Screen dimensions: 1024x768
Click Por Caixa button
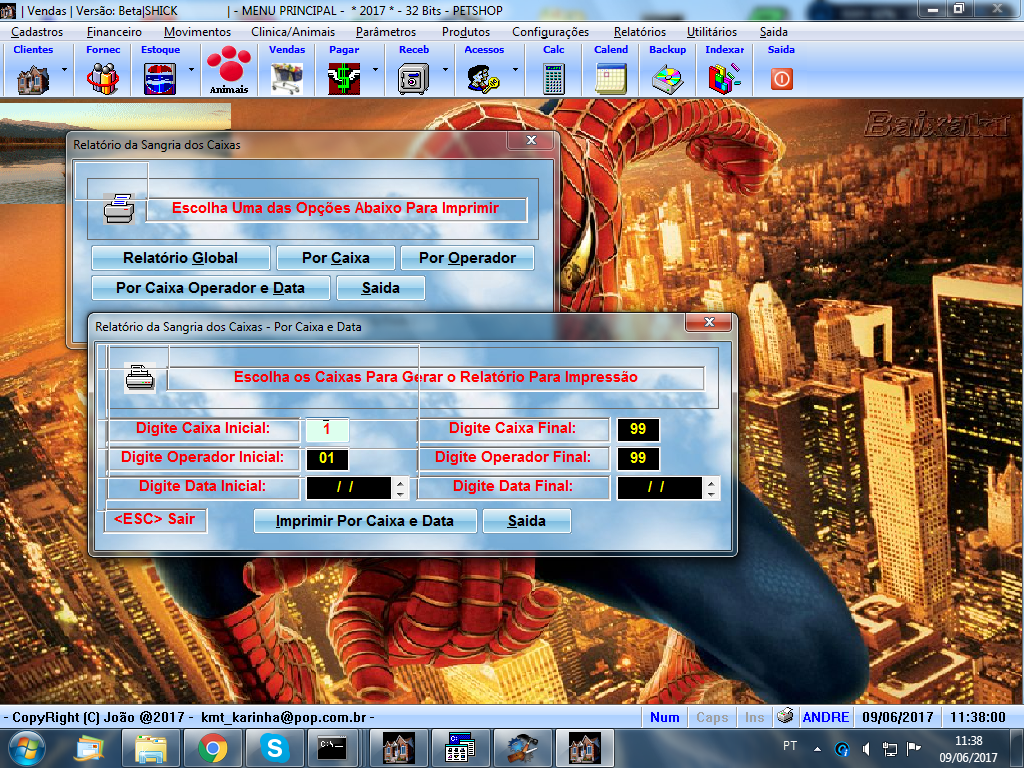pyautogui.click(x=336, y=258)
